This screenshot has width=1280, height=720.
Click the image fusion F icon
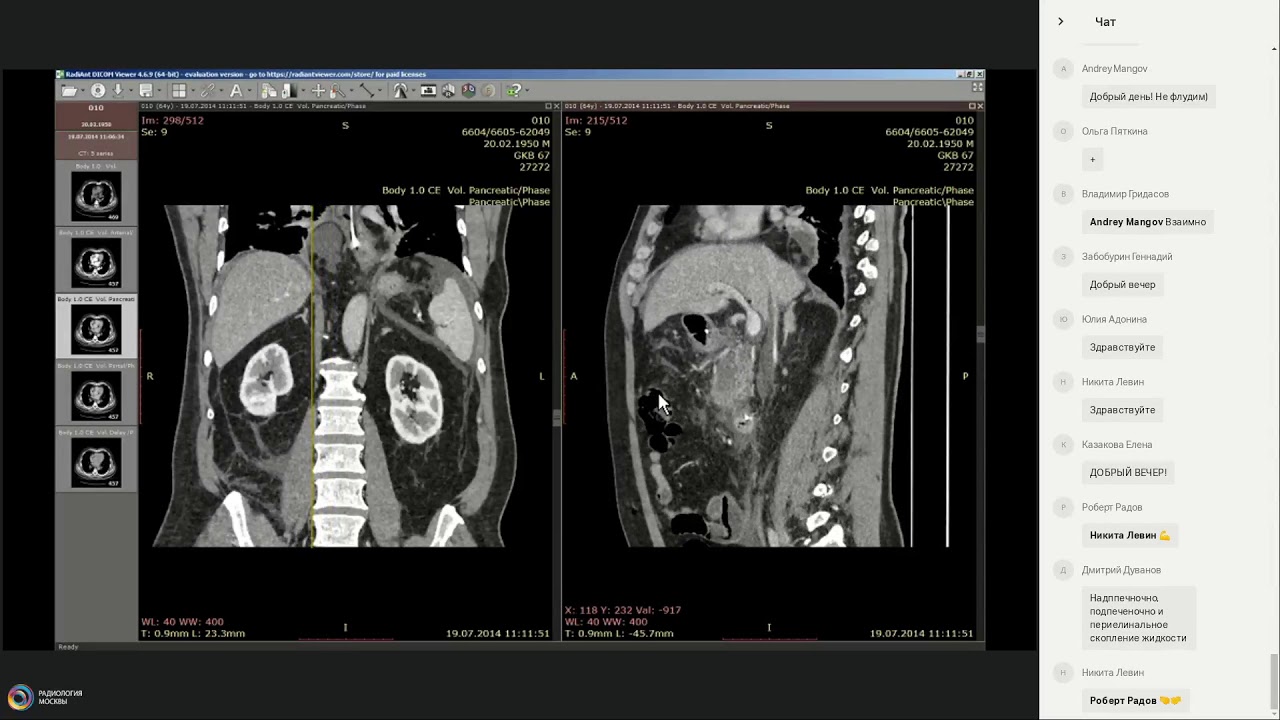tap(488, 90)
